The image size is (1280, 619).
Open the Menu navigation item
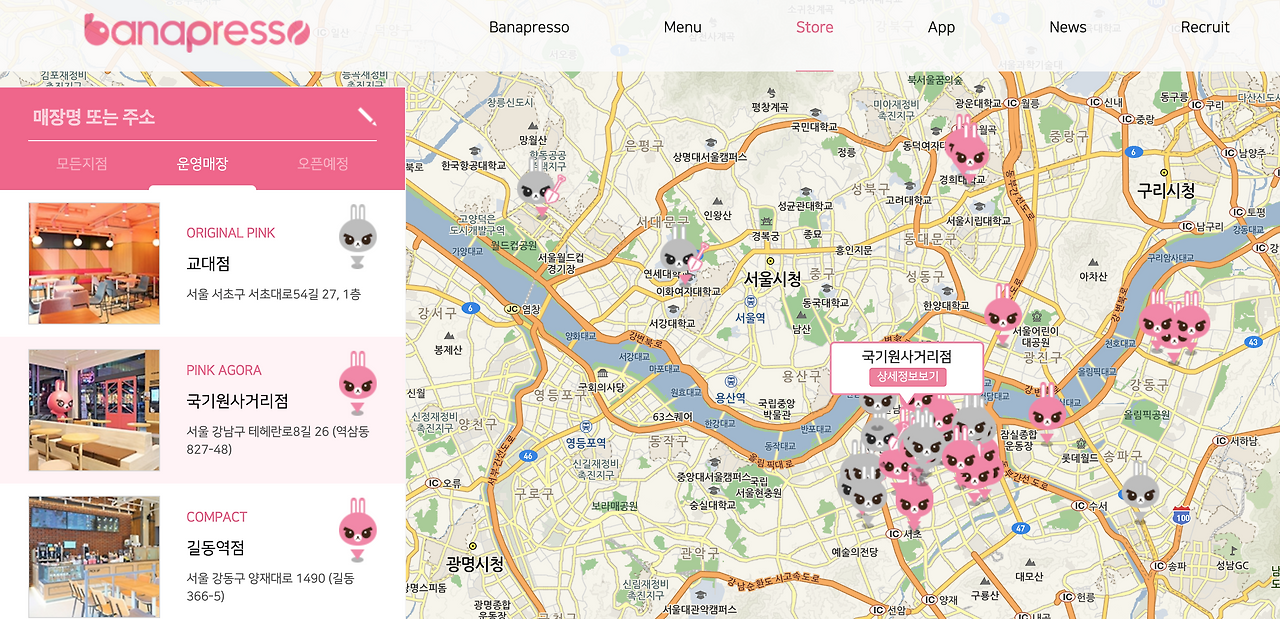click(683, 27)
